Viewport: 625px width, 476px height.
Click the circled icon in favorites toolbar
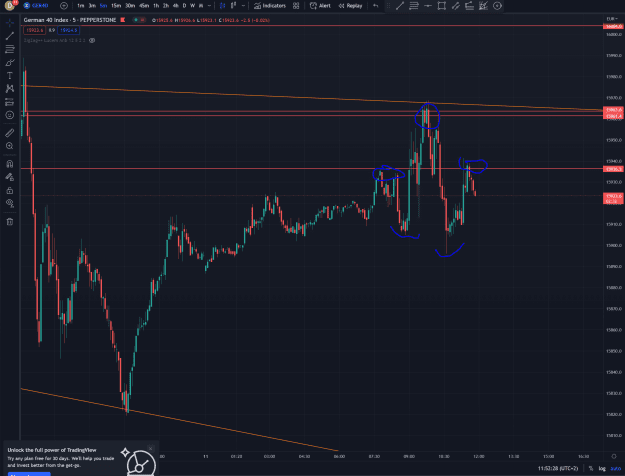[x=497, y=6]
